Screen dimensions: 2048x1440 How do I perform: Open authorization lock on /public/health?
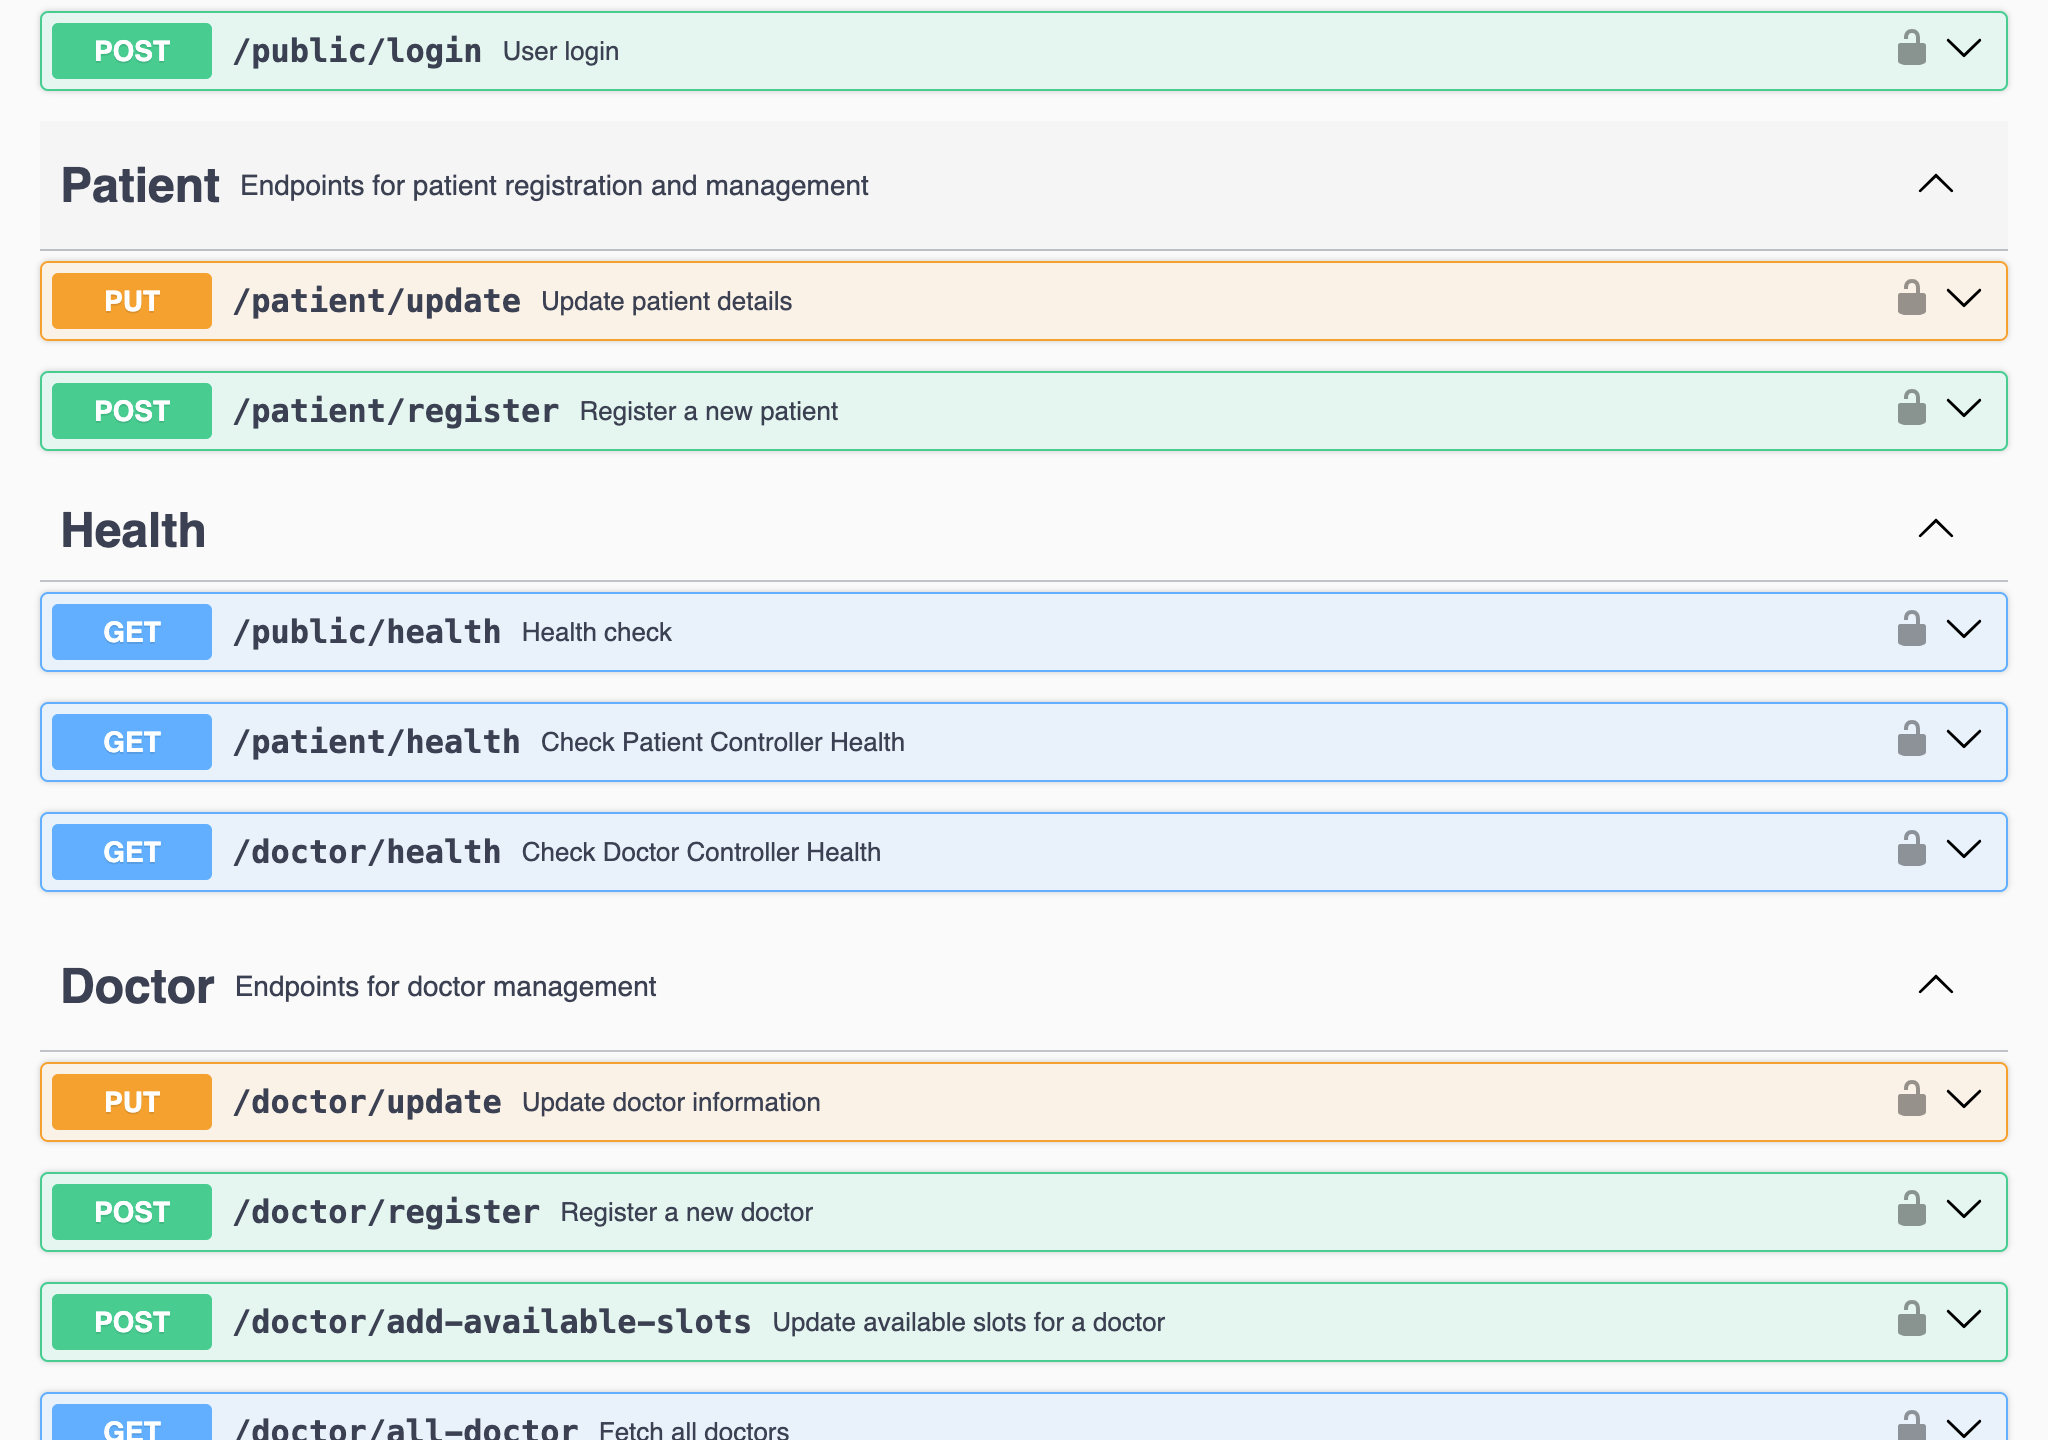1911,629
